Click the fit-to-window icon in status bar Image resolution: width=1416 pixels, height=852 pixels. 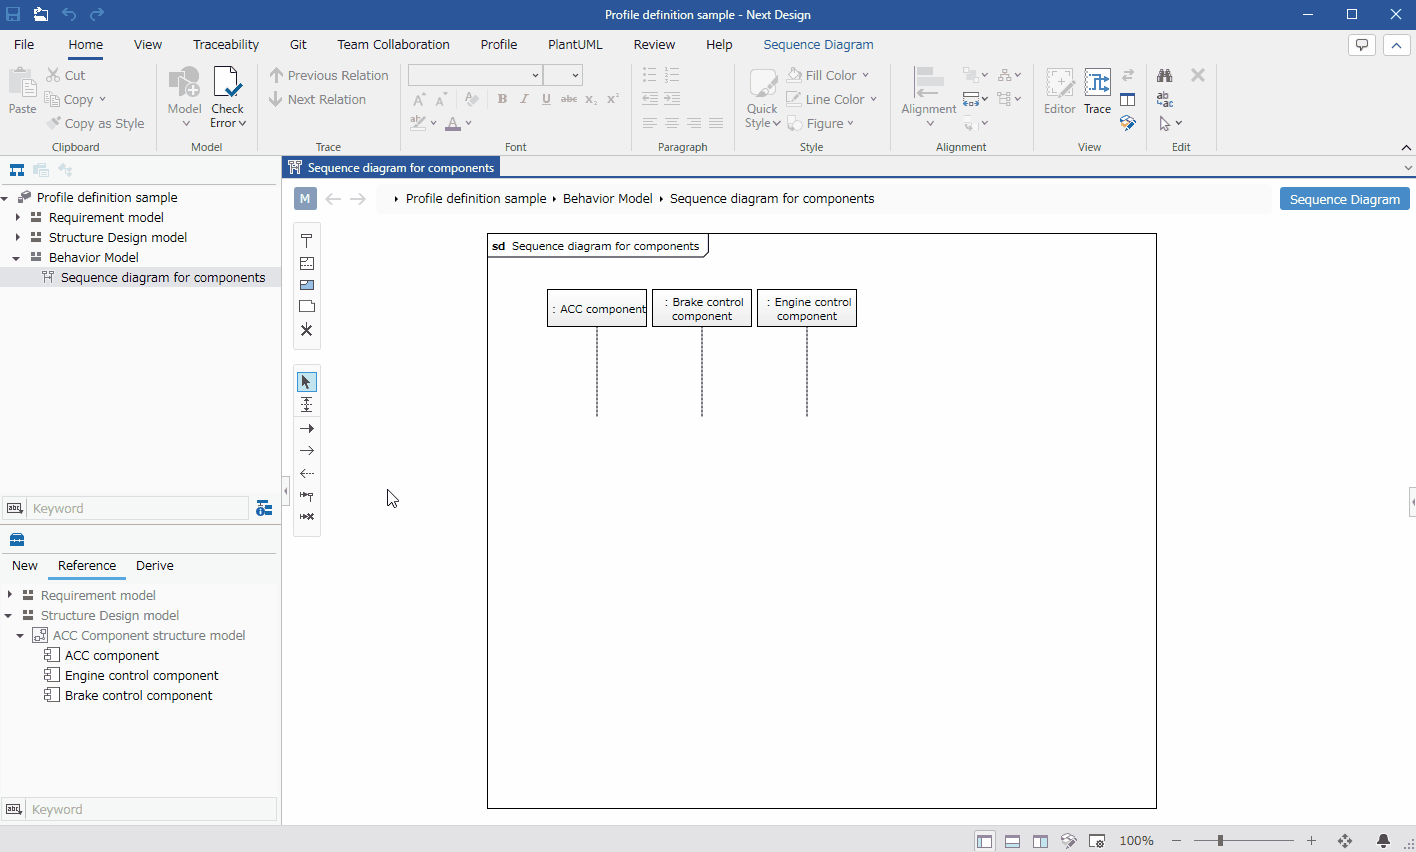[x=1345, y=841]
